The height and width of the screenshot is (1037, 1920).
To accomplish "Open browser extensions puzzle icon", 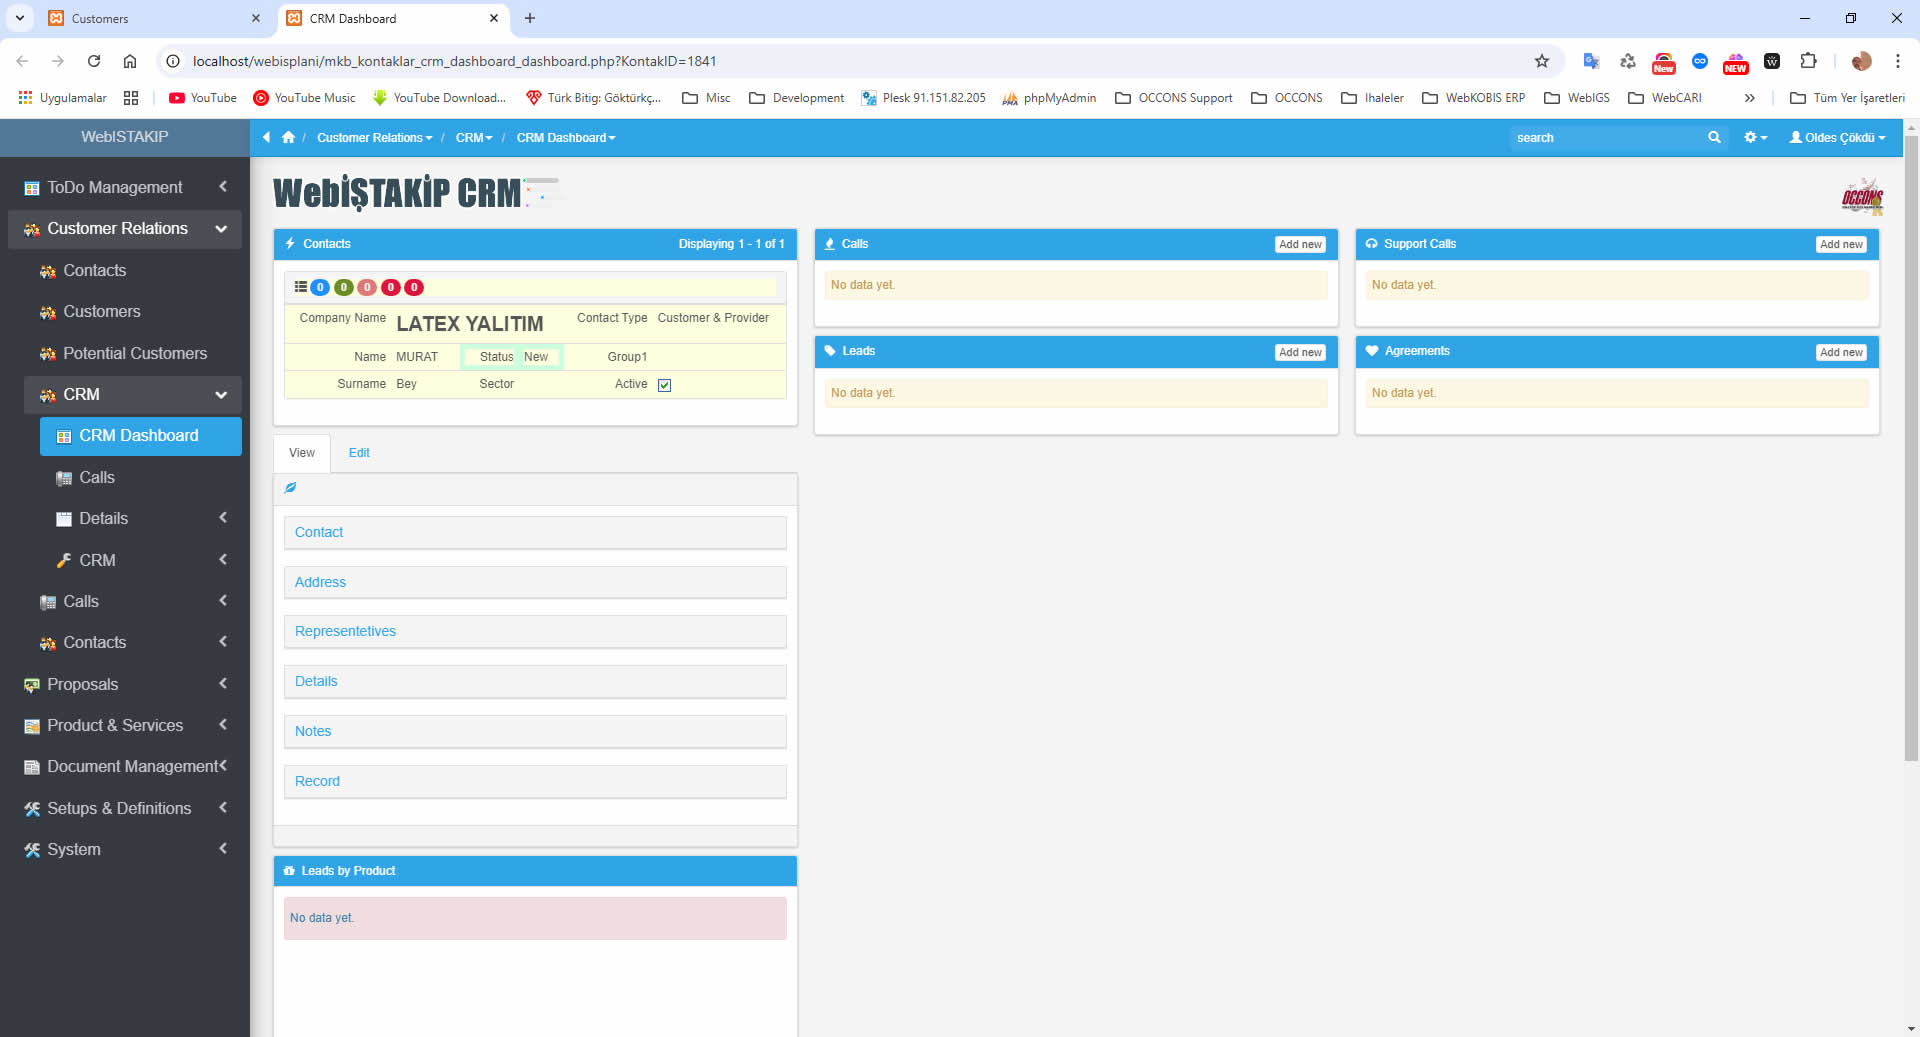I will point(1808,61).
